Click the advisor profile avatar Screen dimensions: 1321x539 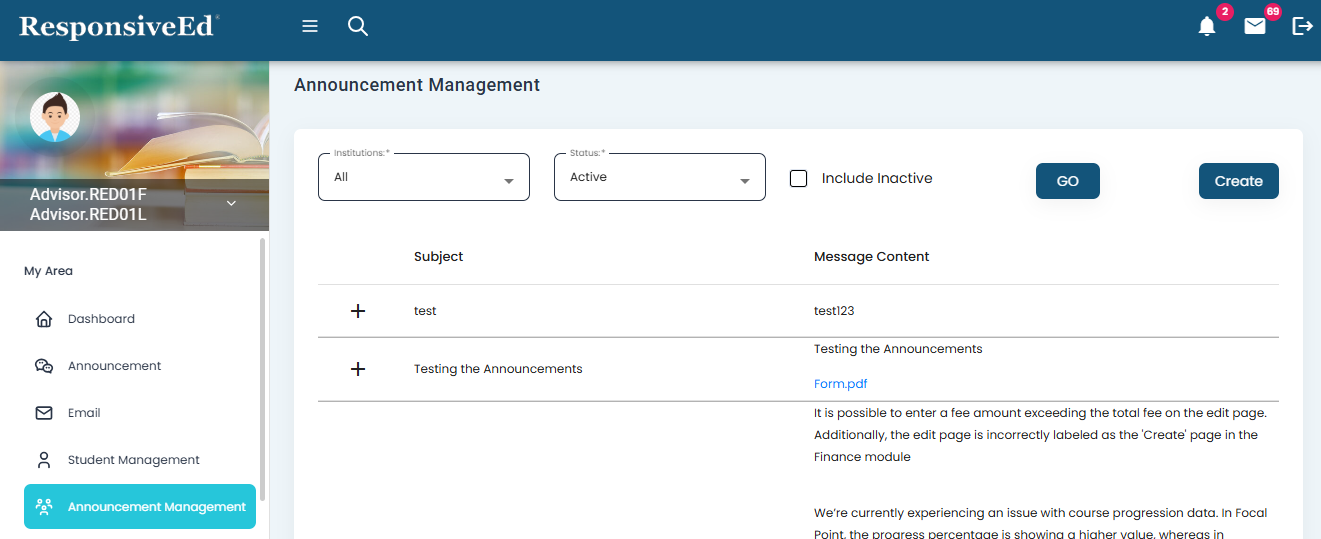click(x=55, y=117)
